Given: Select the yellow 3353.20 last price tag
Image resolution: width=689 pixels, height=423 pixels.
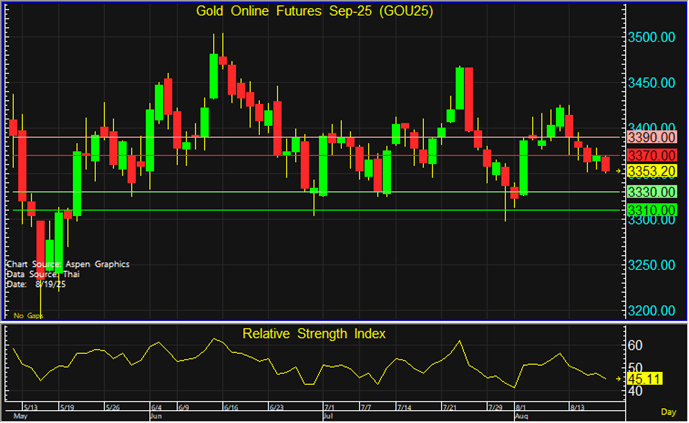Looking at the screenshot, I should coord(652,171).
